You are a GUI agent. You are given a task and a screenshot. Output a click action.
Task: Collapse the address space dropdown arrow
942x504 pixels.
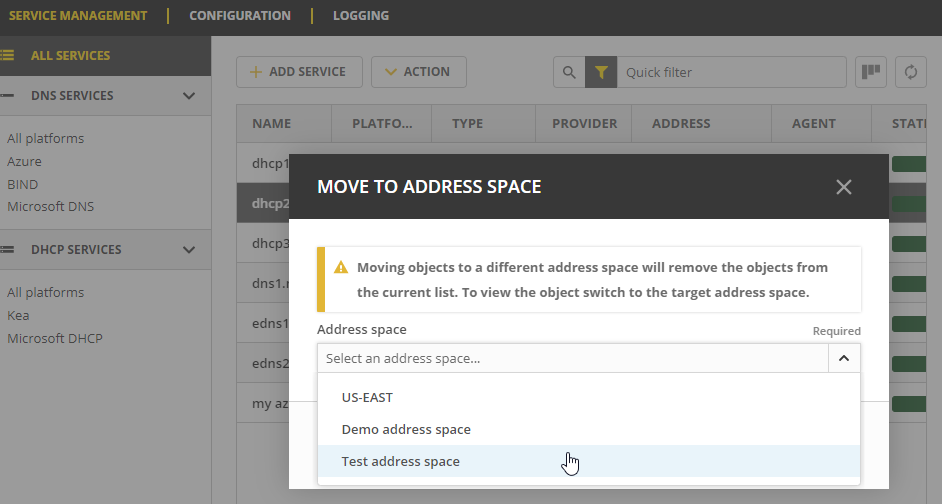coord(843,358)
